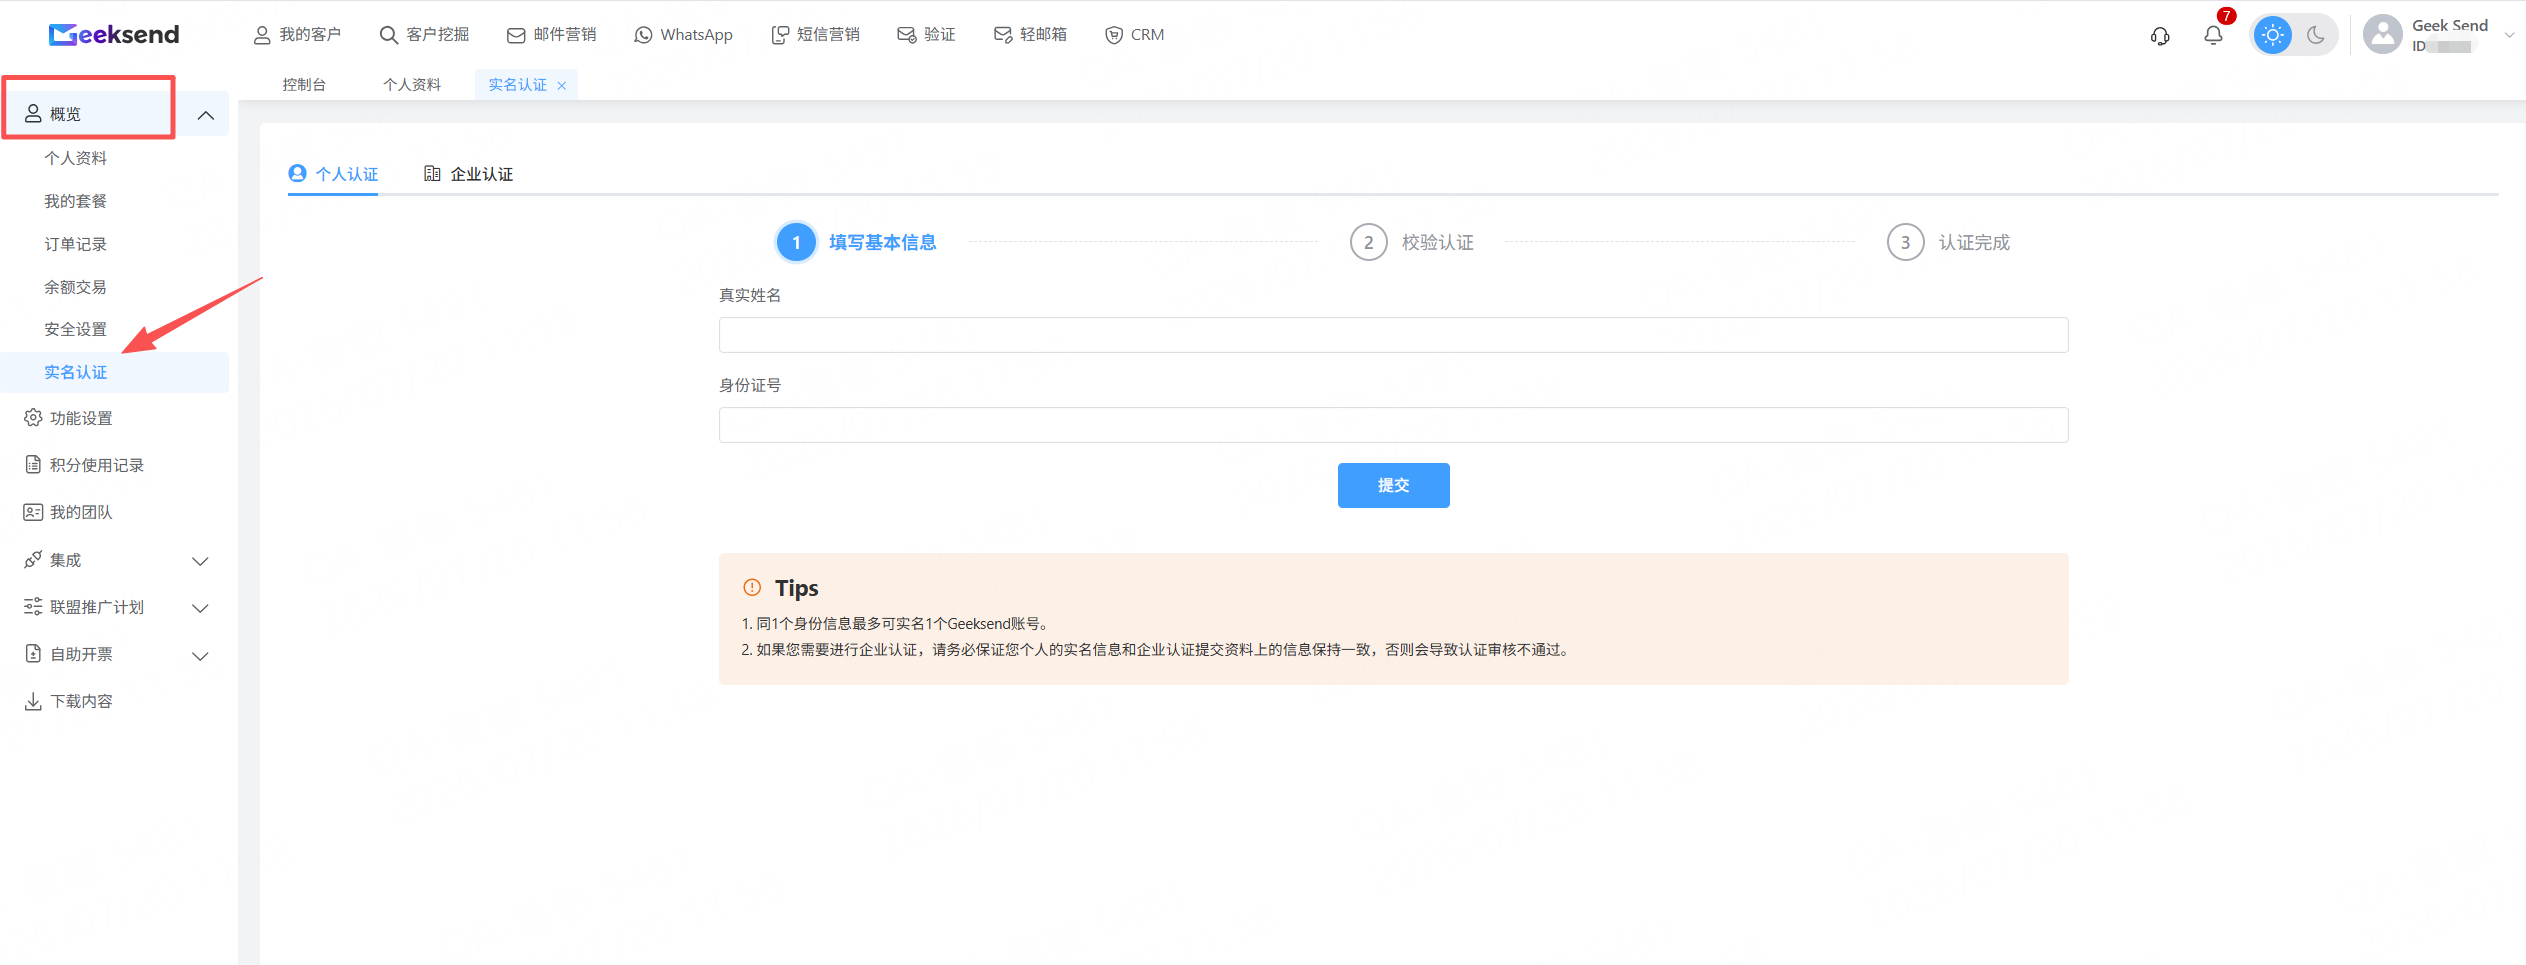Click the 积分使用记录 document icon

click(33, 465)
